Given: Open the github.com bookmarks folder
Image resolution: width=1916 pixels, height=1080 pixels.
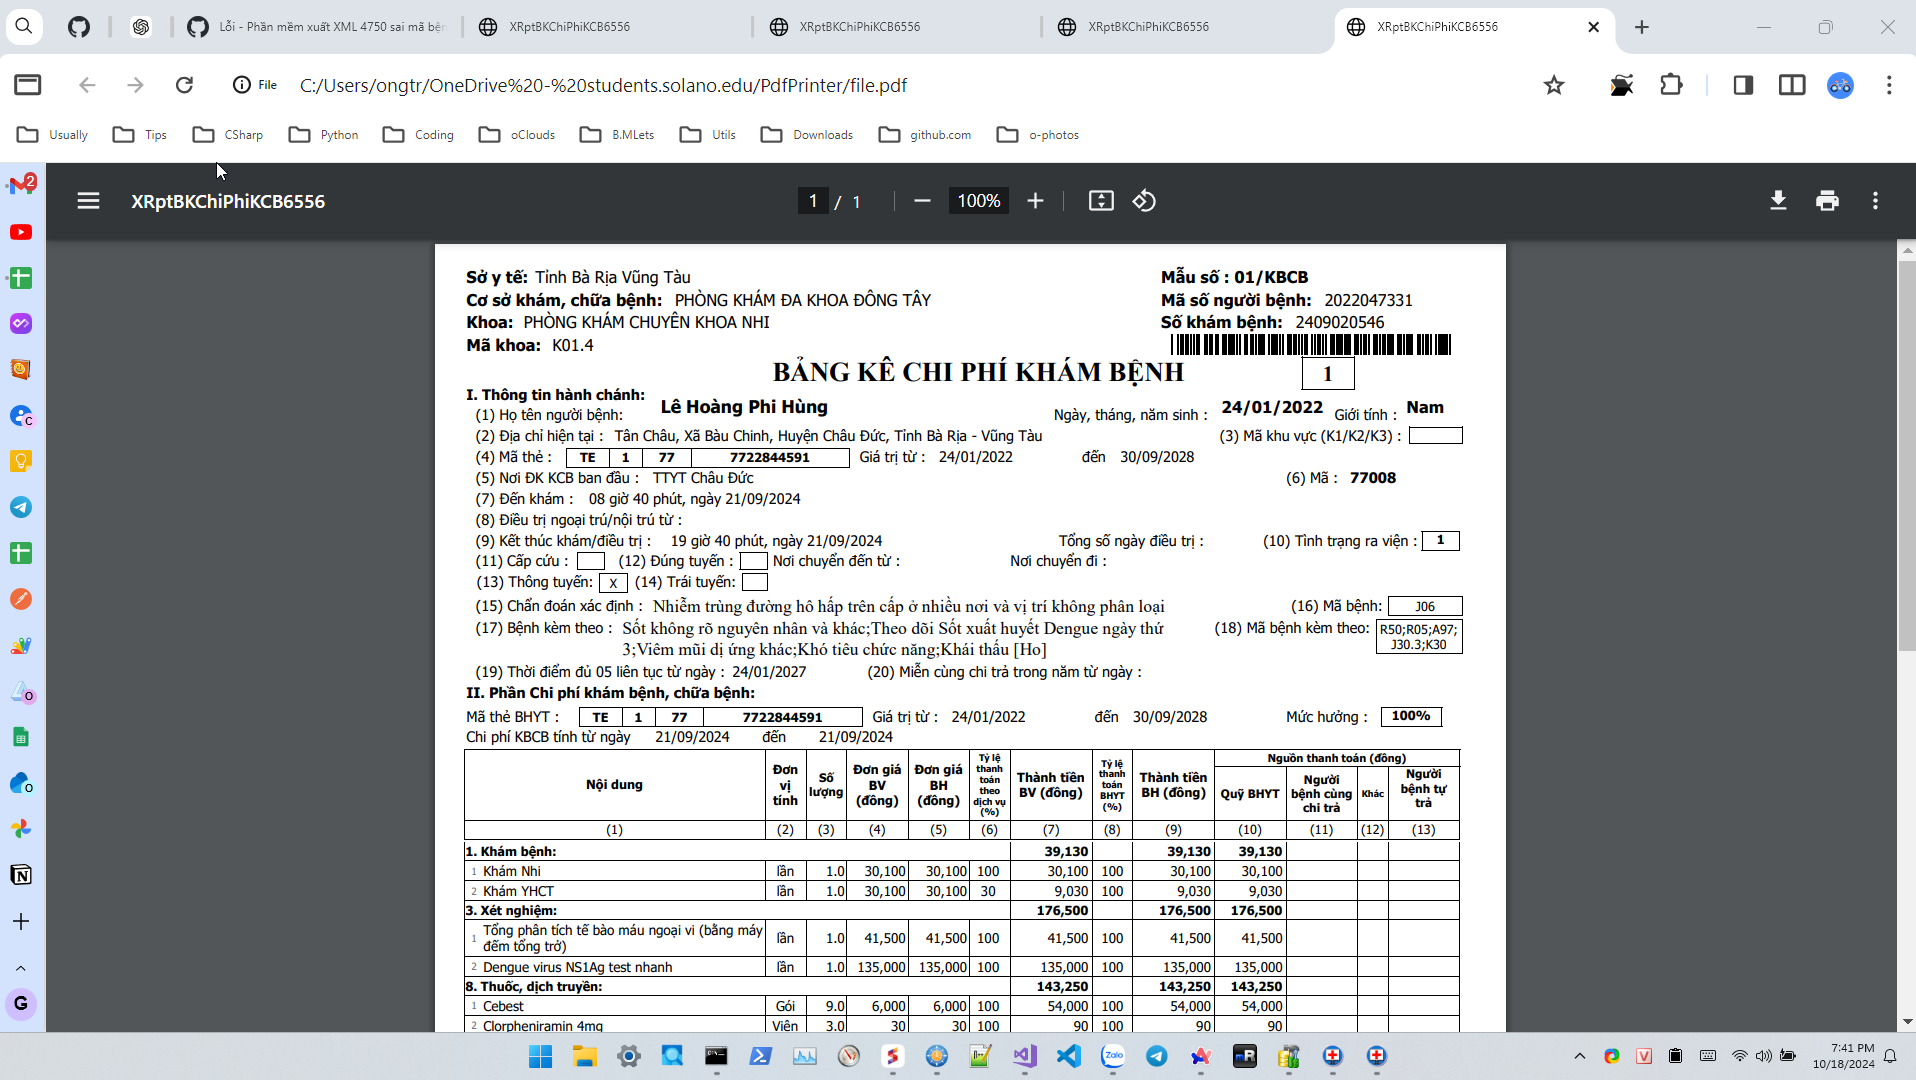Looking at the screenshot, I should 925,135.
